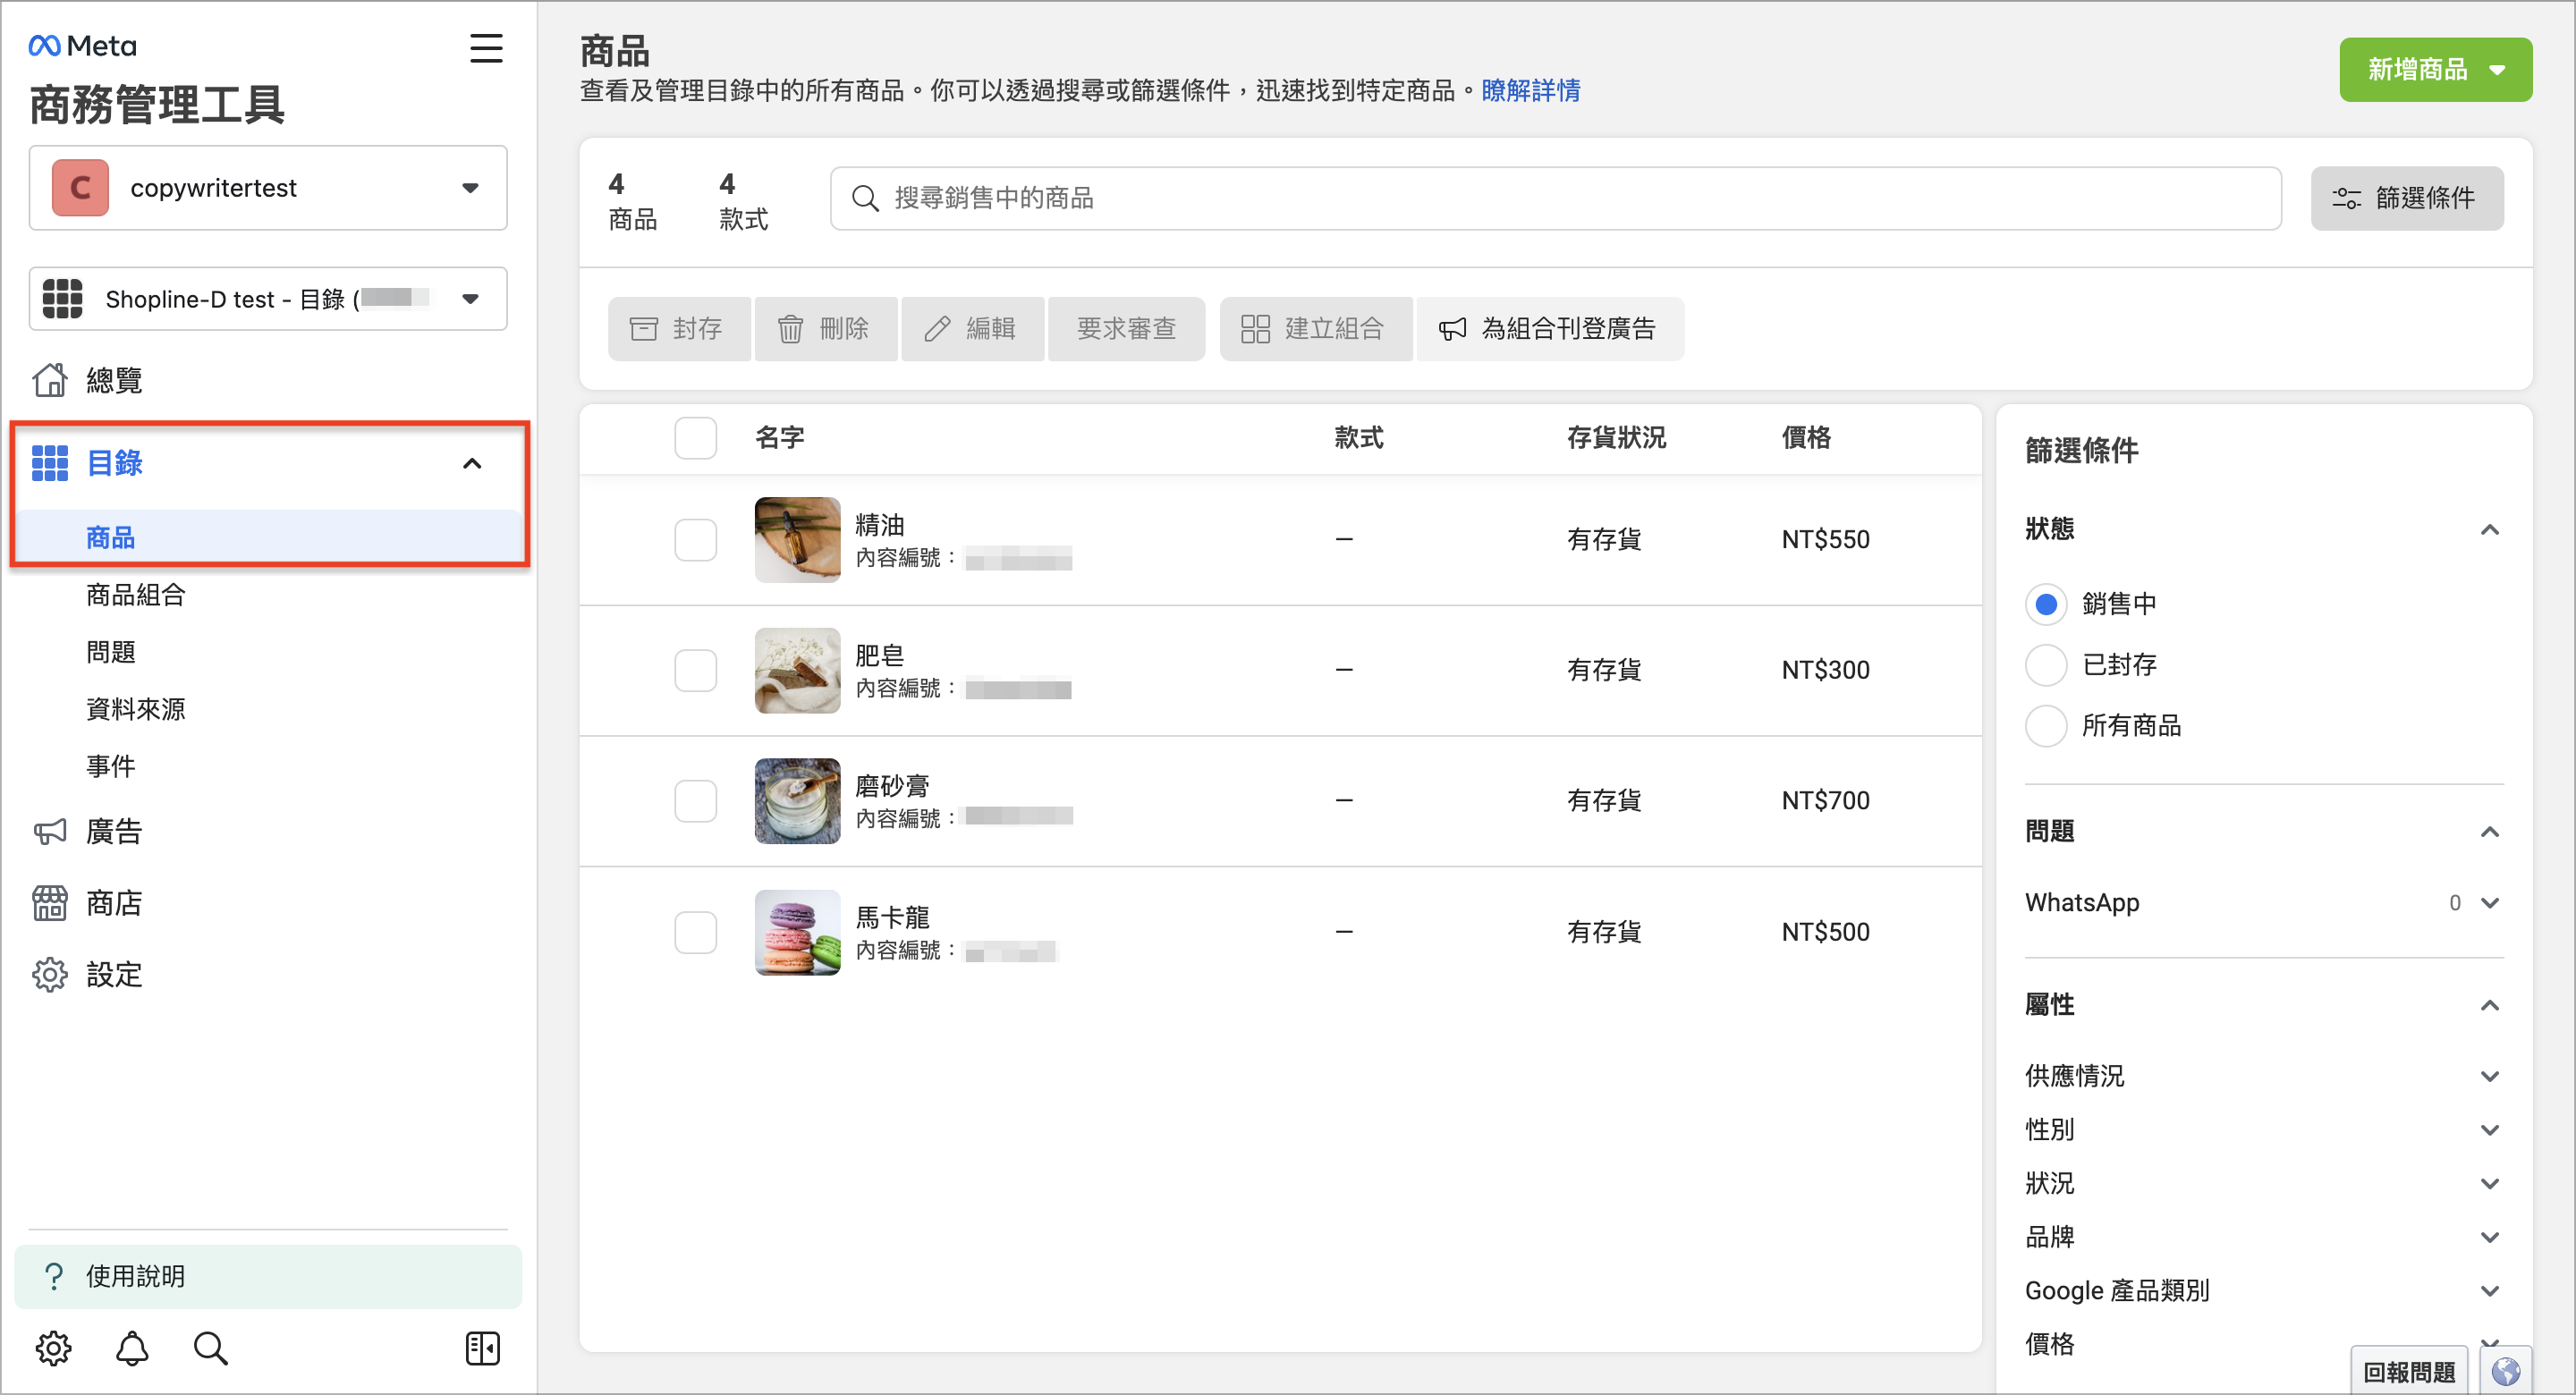Open 商店 in sidebar
Image resolution: width=2576 pixels, height=1395 pixels.
coord(114,903)
